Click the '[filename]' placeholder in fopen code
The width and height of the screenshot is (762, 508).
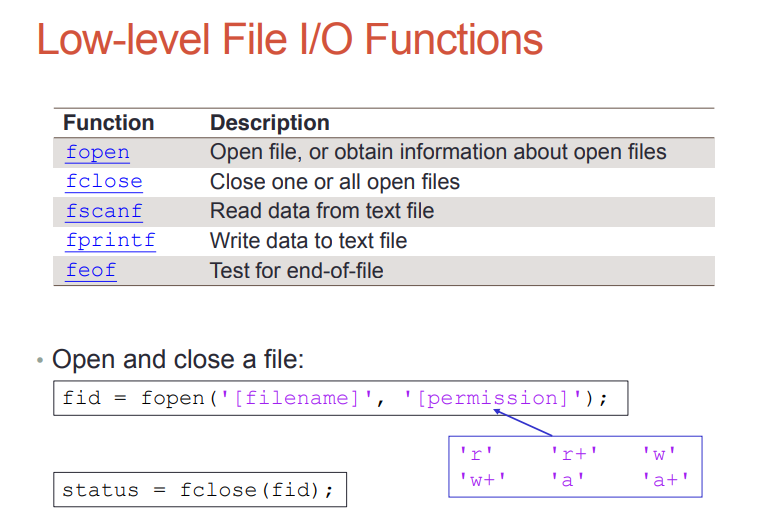click(x=296, y=399)
